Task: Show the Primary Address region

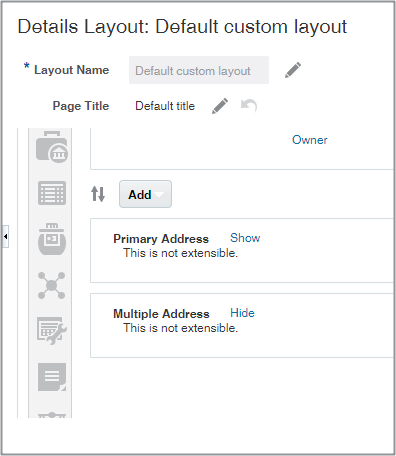Action: click(245, 238)
